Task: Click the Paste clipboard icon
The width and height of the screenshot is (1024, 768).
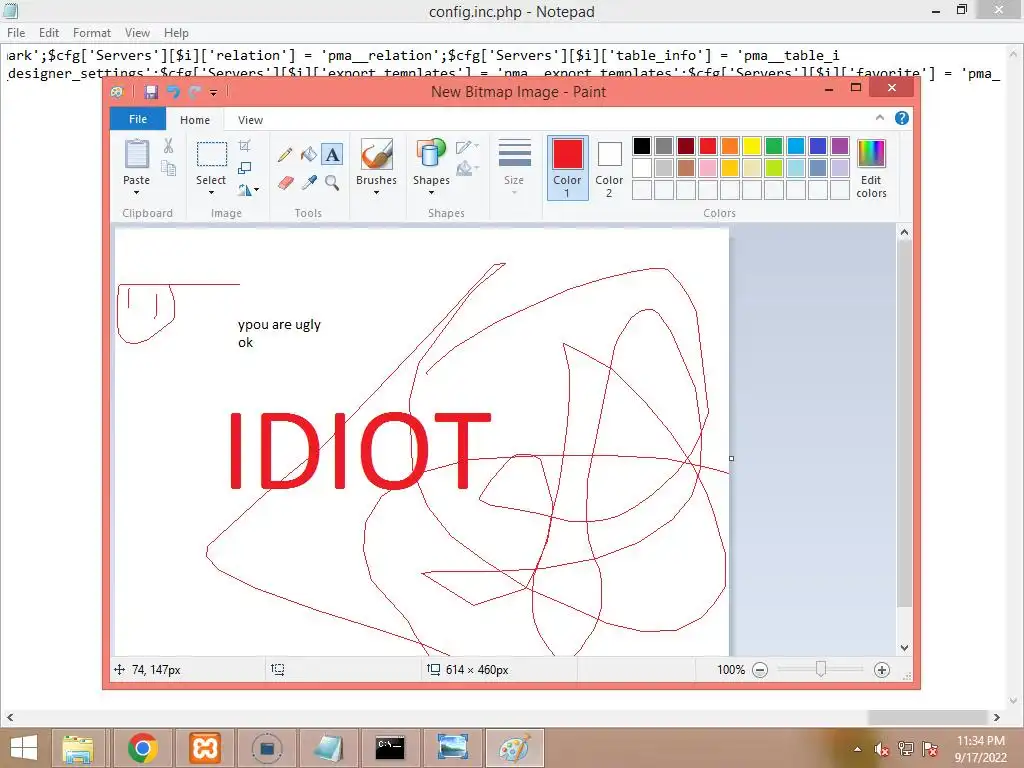Action: coord(136,154)
